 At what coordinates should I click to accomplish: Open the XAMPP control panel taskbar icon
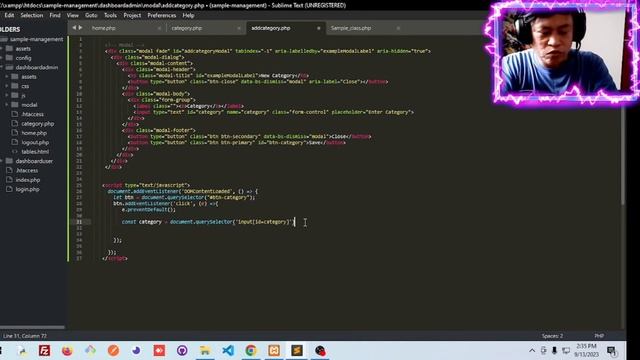[274, 351]
